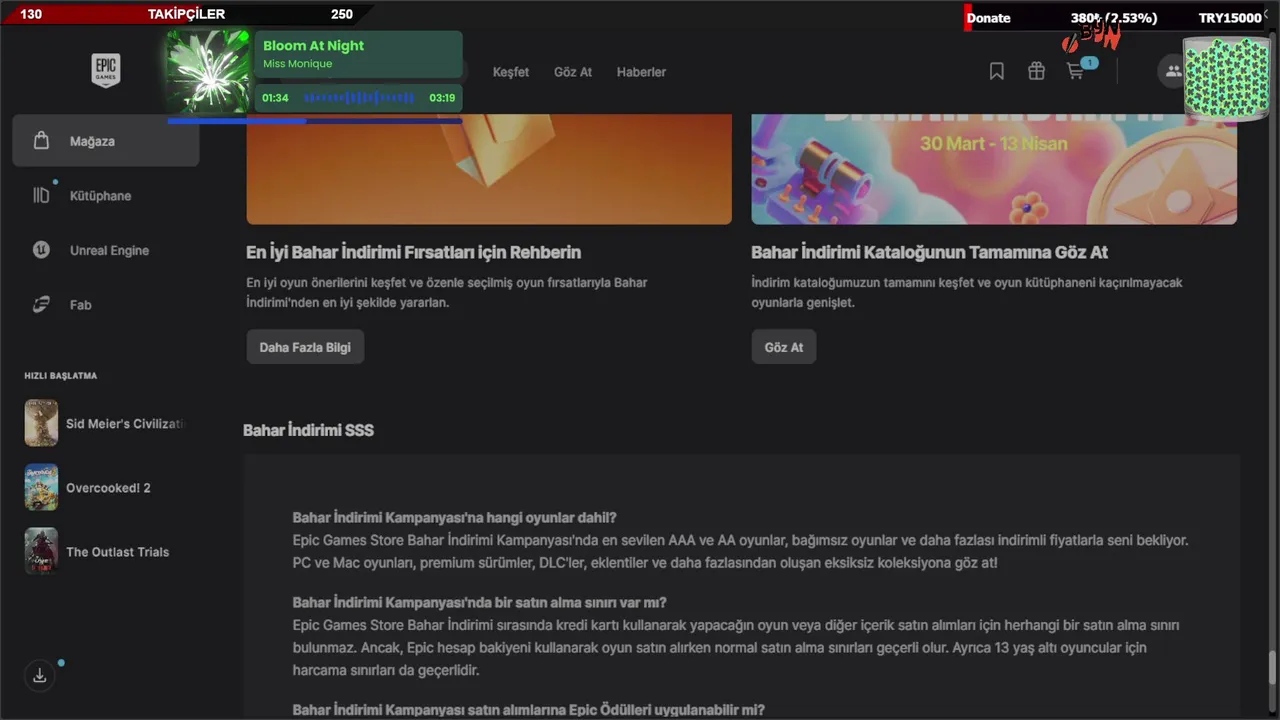Open the gift icon in header

click(x=1036, y=71)
